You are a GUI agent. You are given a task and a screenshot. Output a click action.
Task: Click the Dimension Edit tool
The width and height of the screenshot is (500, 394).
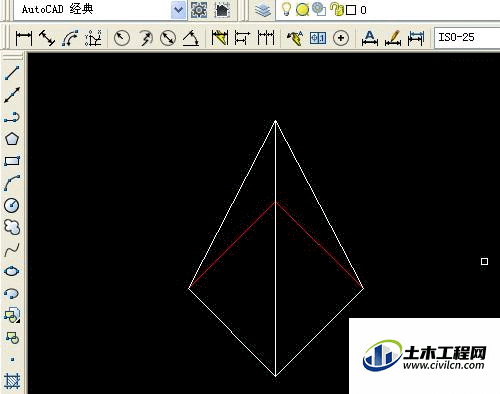pos(370,38)
